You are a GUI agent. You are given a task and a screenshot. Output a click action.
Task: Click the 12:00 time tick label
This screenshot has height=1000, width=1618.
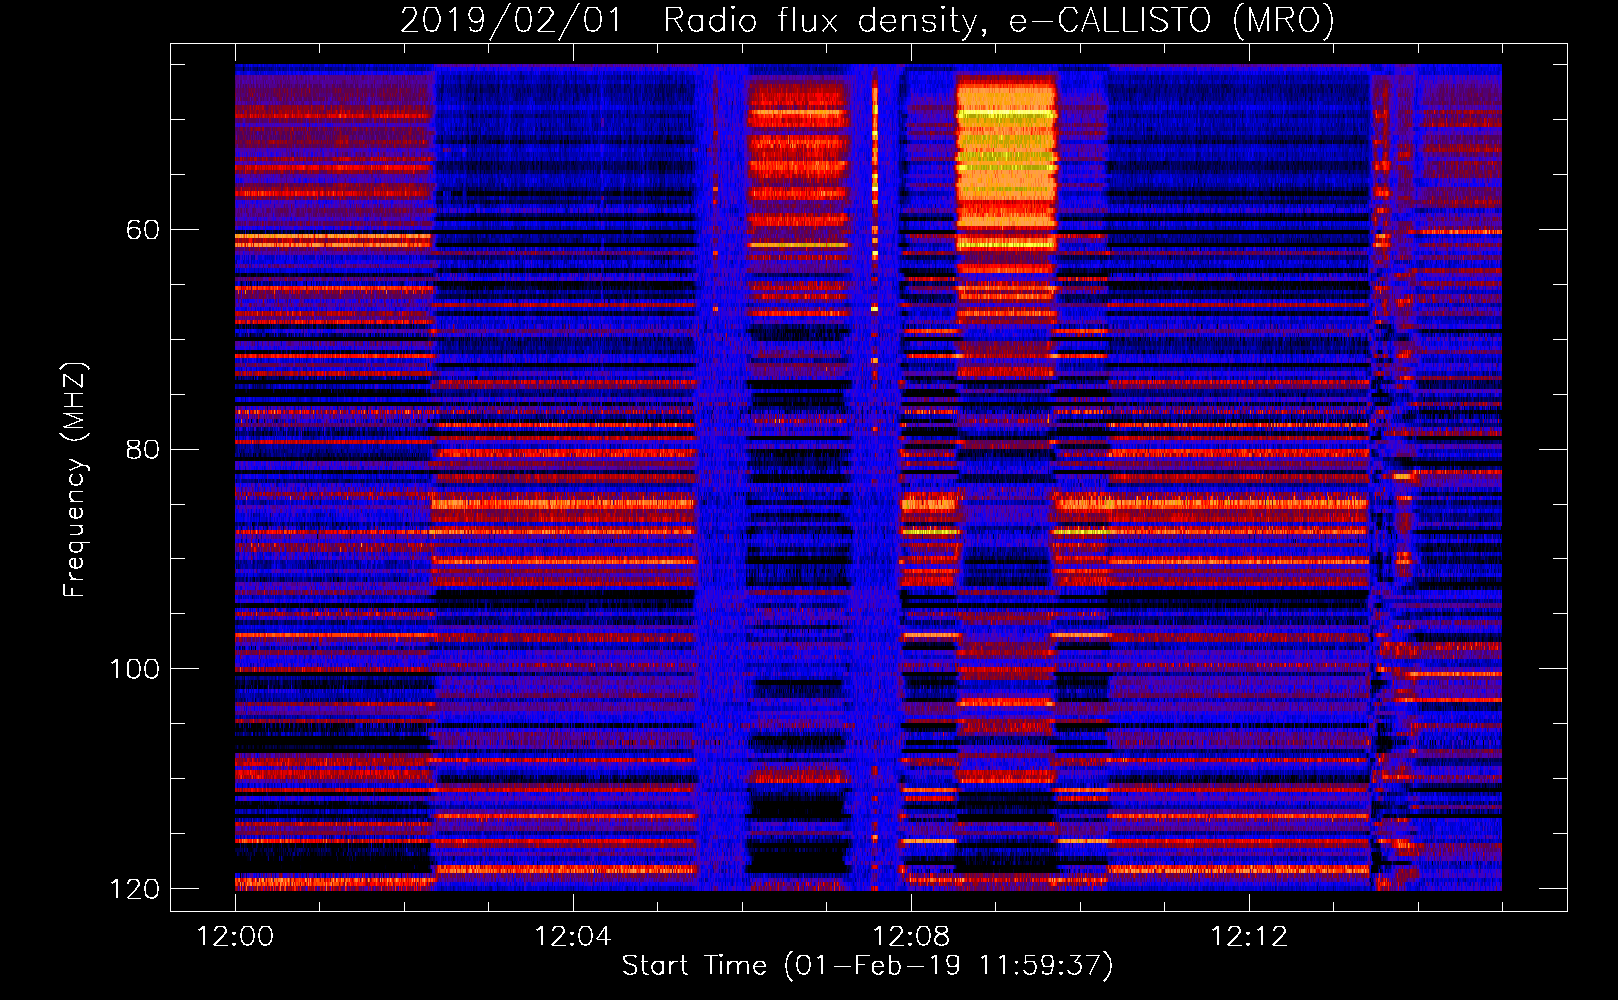pyautogui.click(x=236, y=937)
